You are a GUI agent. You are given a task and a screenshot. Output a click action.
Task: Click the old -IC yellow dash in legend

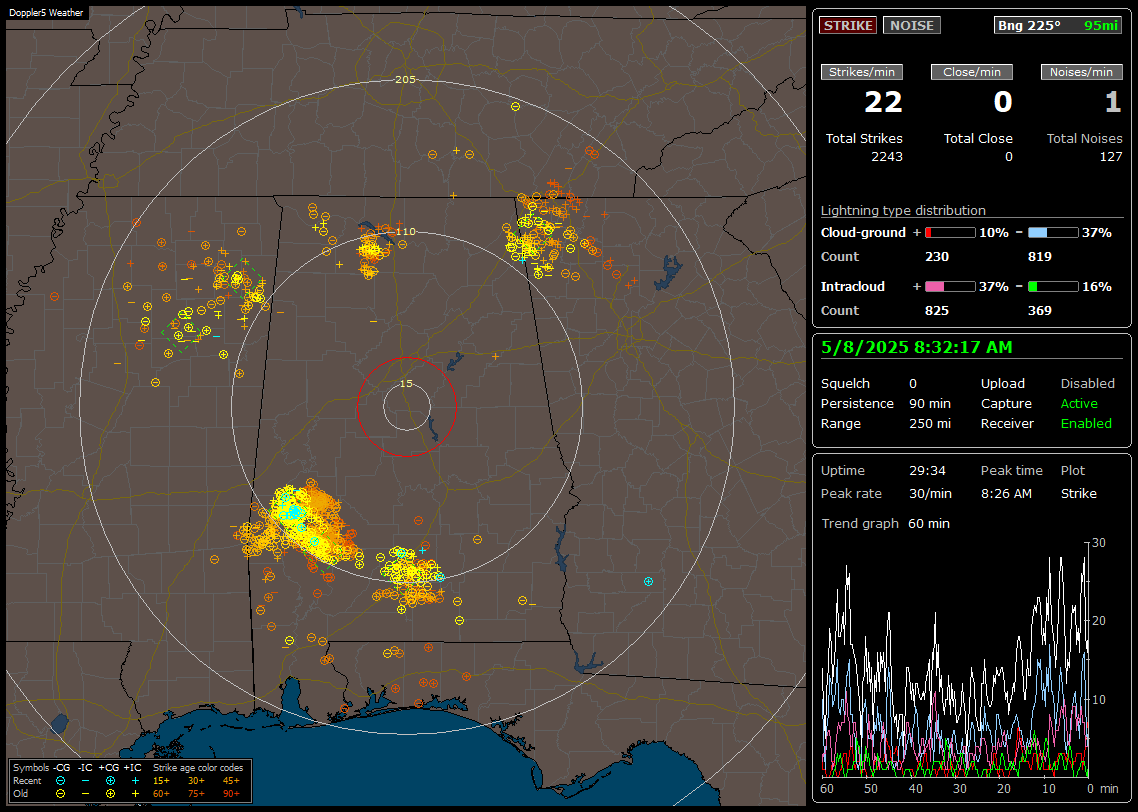pos(85,794)
